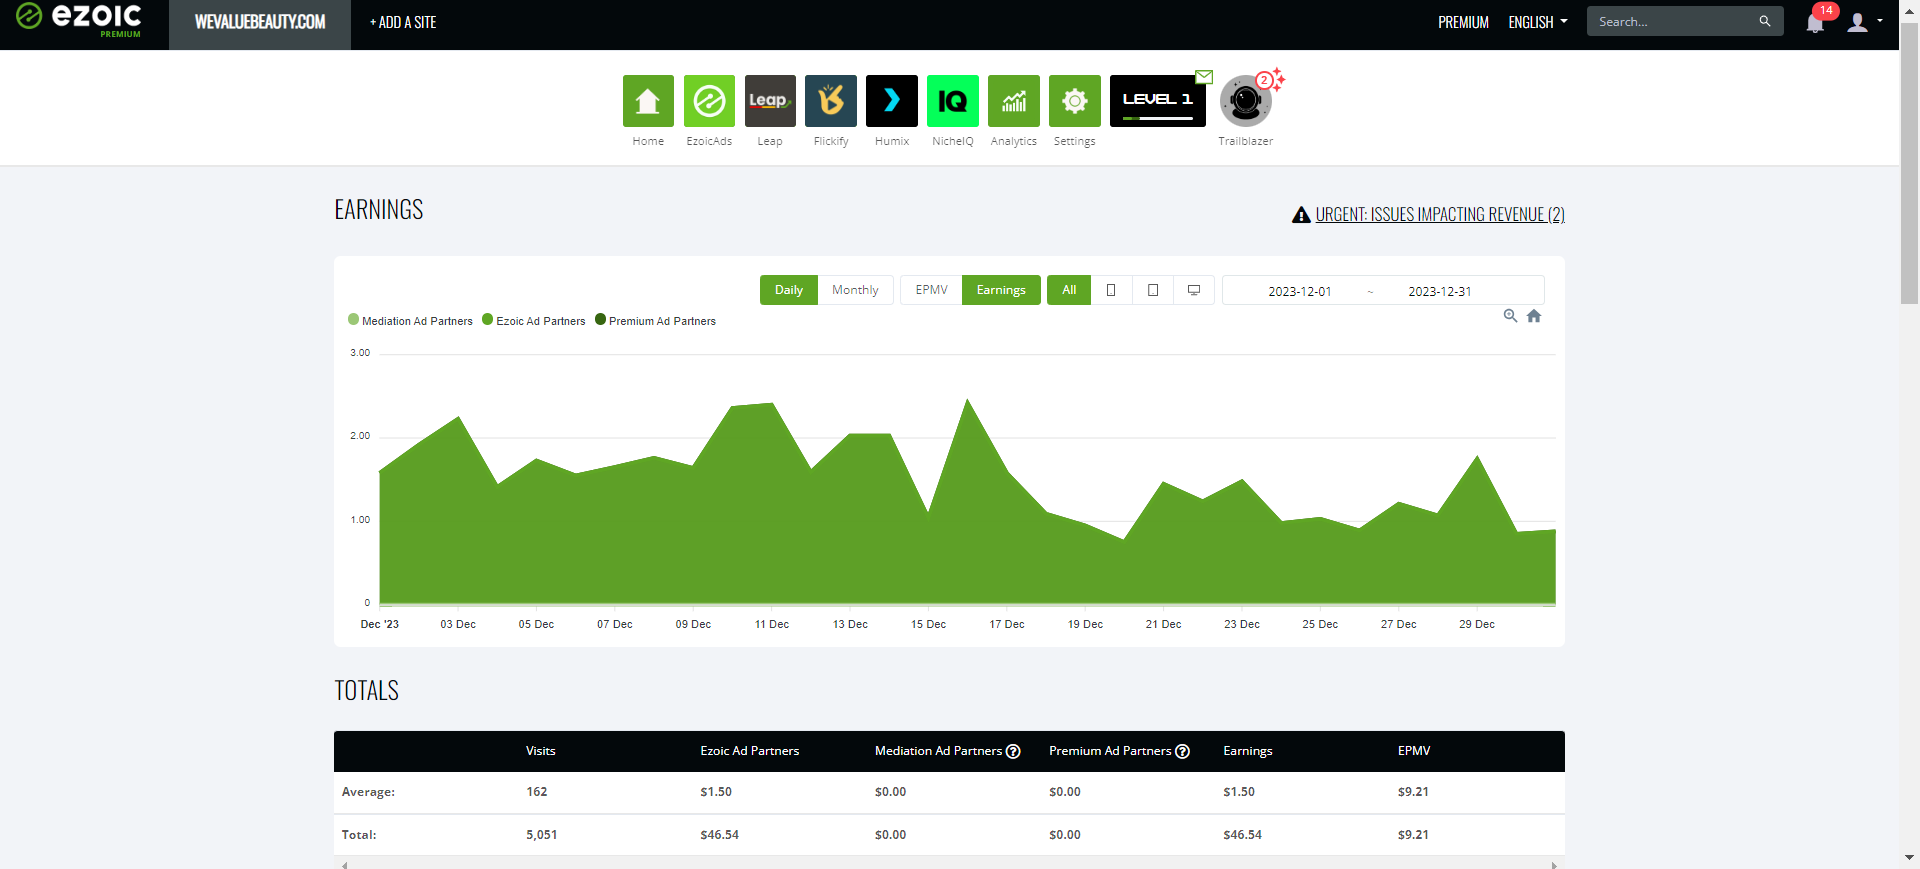Click the Total row label
This screenshot has height=869, width=1920.
click(359, 835)
